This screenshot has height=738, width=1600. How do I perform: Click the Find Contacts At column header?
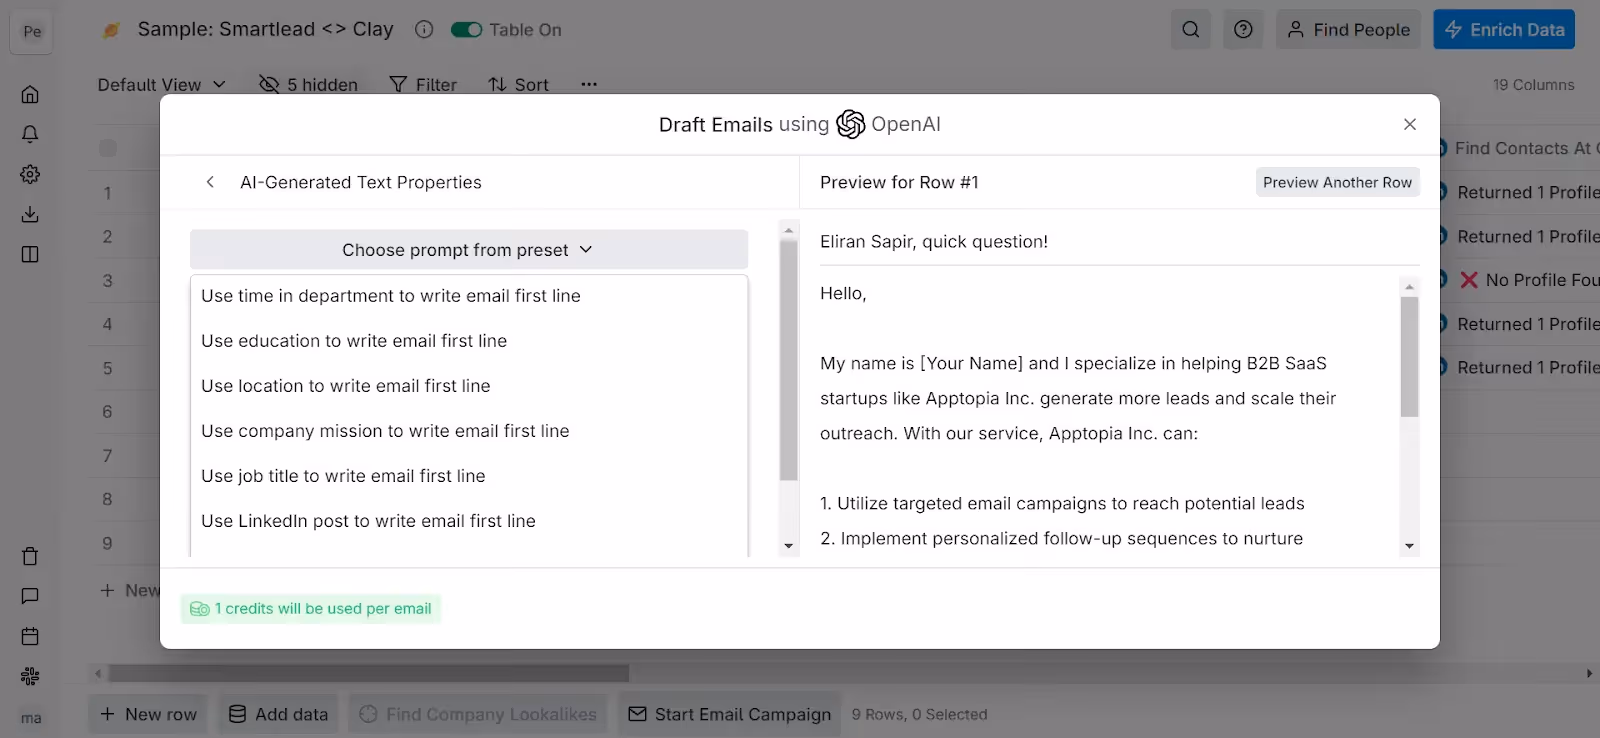click(x=1520, y=148)
